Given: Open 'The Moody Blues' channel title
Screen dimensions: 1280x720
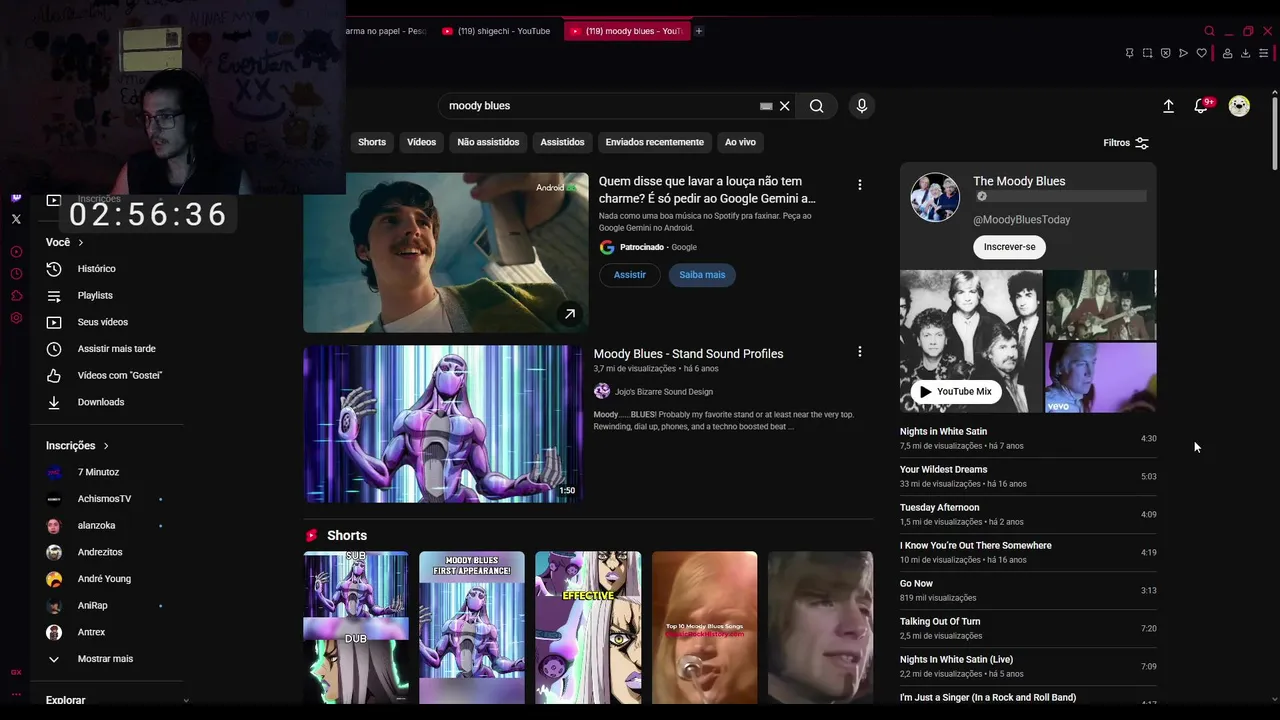Looking at the screenshot, I should (x=1019, y=181).
